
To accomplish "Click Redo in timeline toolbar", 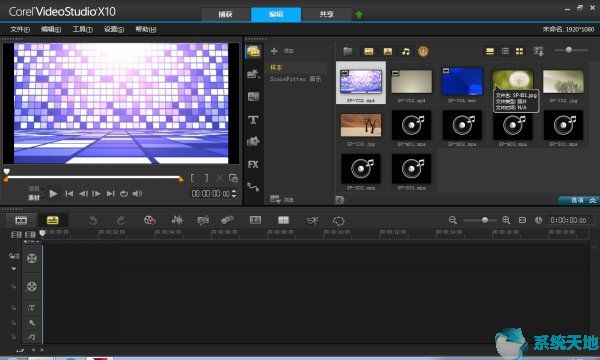I will click(121, 221).
